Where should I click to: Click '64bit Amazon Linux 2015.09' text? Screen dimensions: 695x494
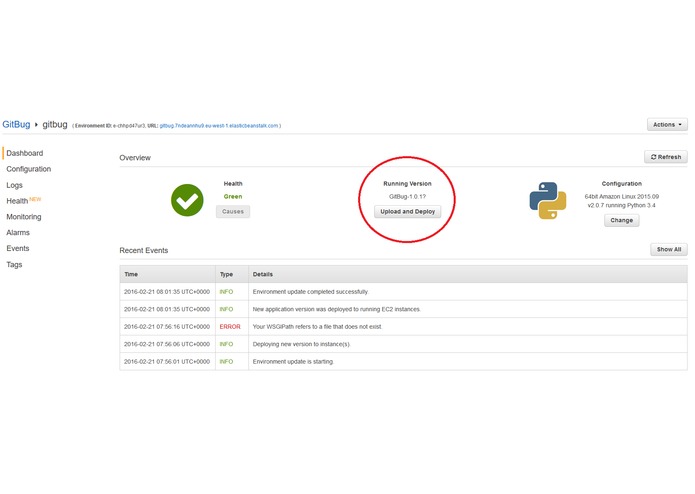[621, 196]
